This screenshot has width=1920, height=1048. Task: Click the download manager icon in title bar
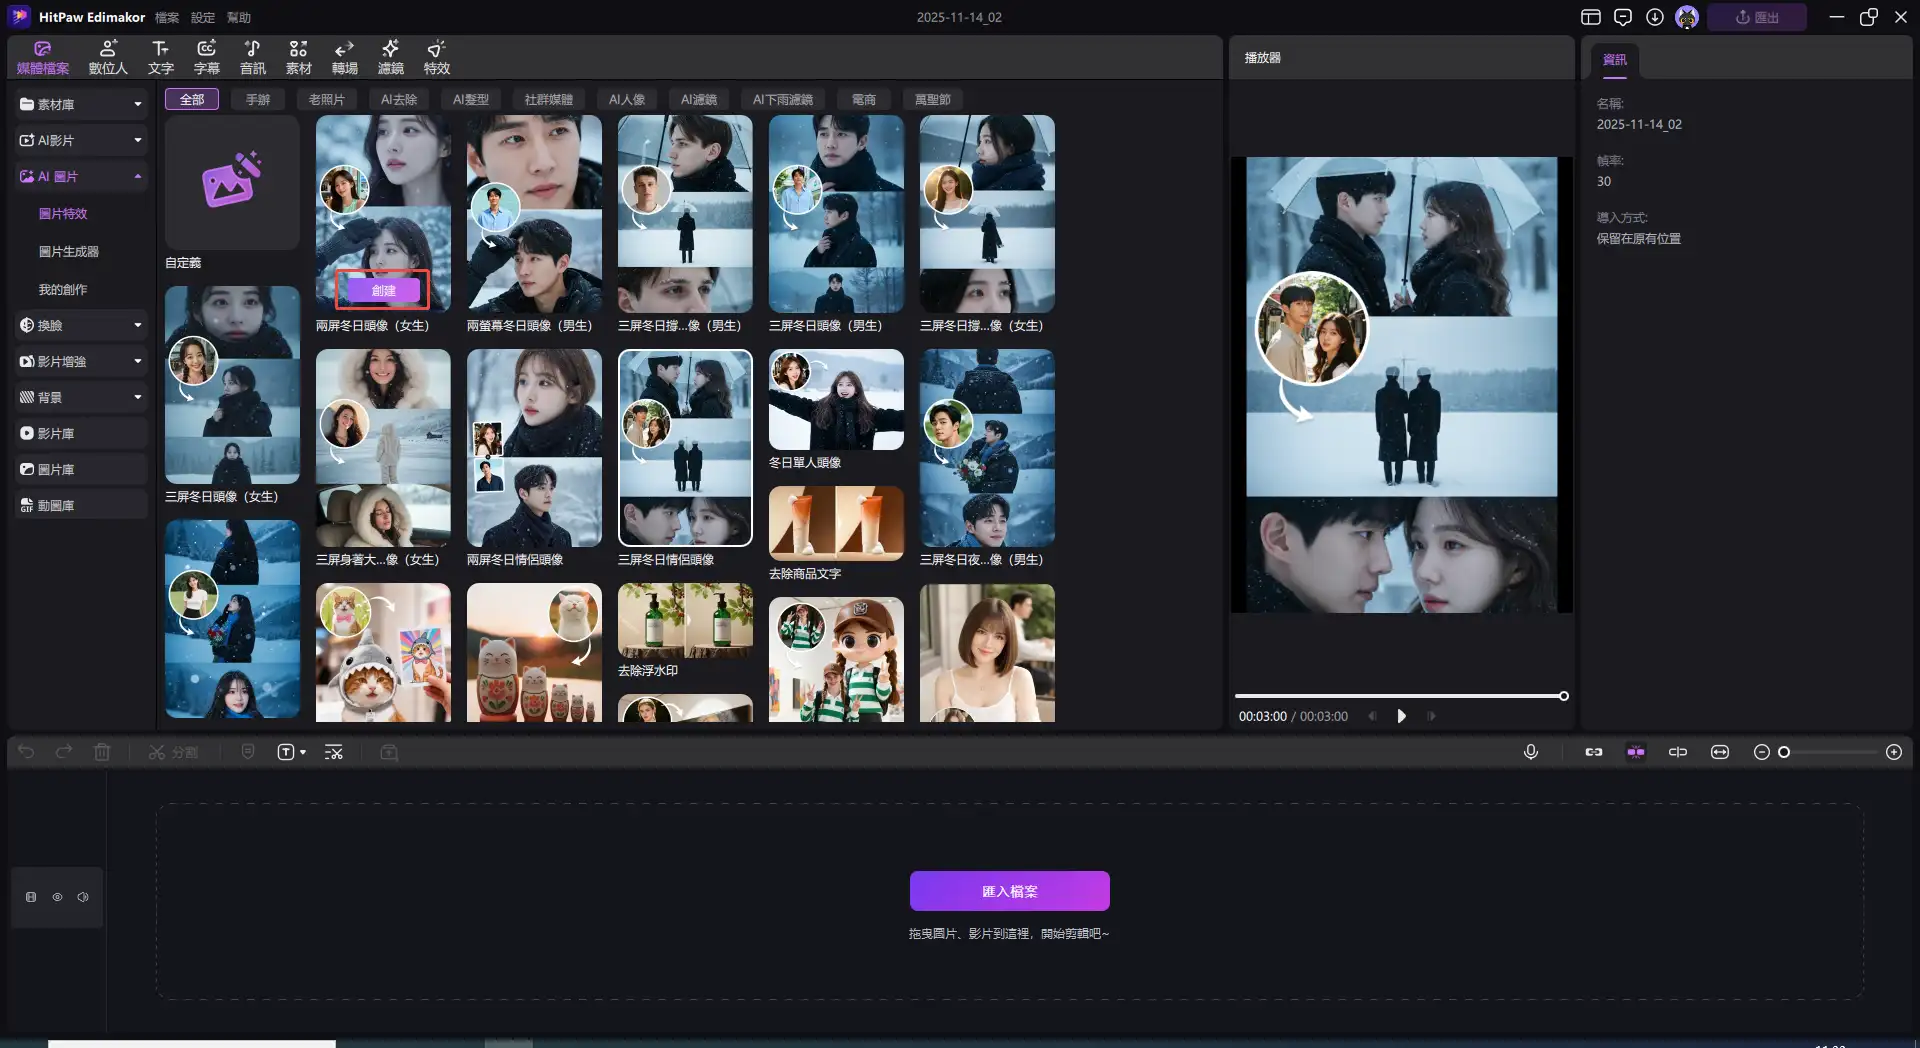coord(1655,17)
